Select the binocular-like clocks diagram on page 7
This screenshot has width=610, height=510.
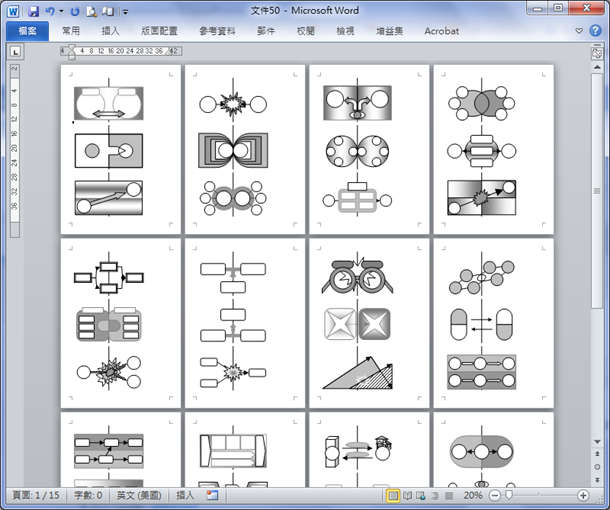[357, 275]
